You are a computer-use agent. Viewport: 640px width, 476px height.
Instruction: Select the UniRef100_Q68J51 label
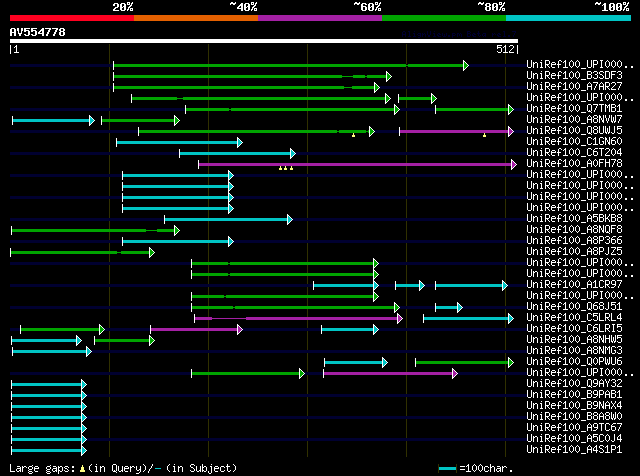[574, 307]
